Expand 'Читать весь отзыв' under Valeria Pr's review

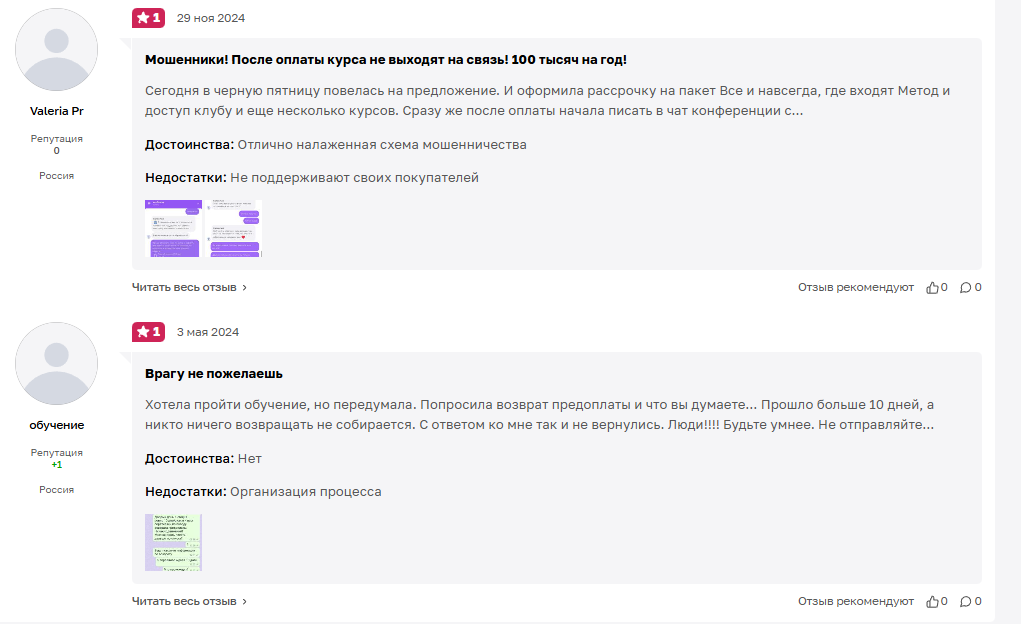tap(188, 288)
